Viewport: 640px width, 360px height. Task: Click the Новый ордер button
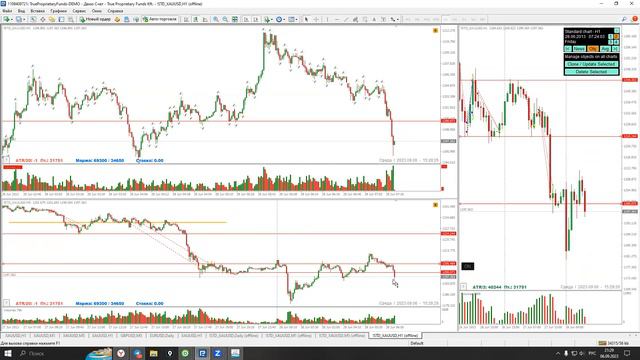click(95, 19)
